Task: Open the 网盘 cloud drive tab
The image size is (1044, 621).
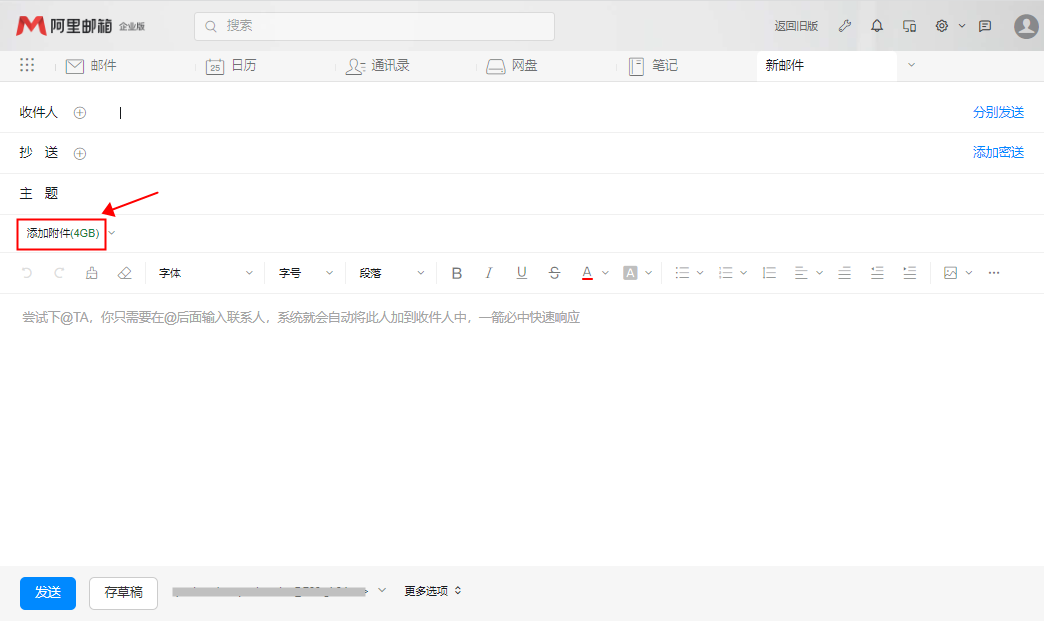Action: (x=512, y=66)
